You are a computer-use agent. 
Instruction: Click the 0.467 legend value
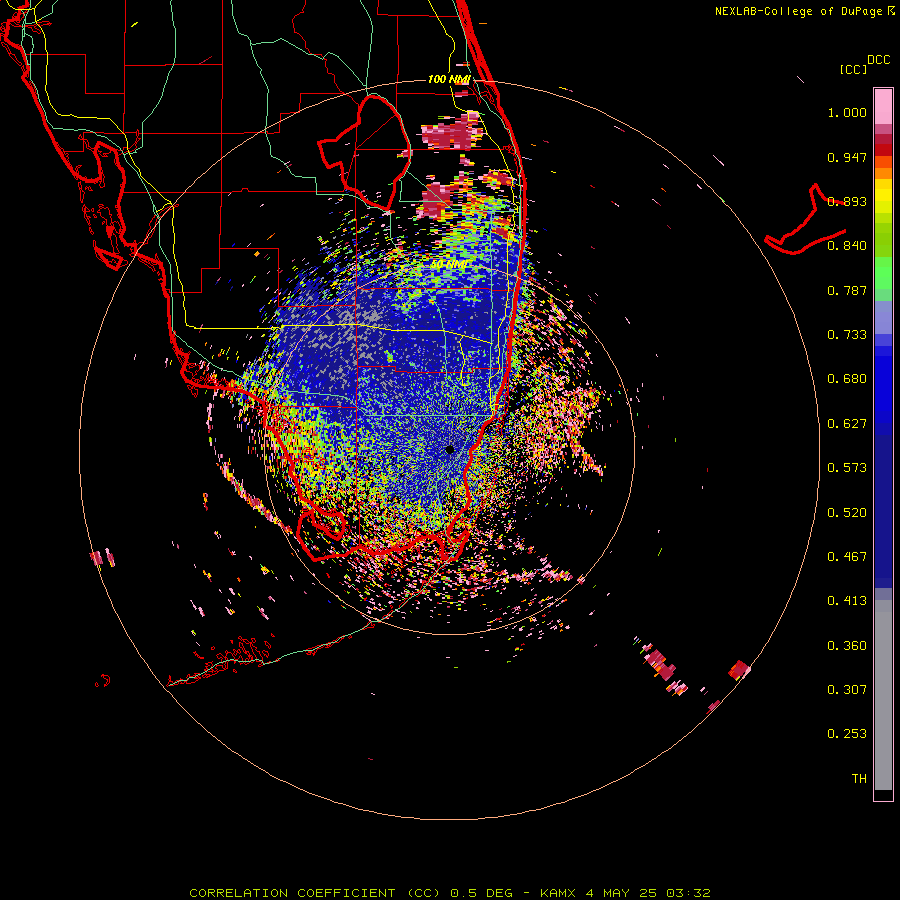[847, 557]
